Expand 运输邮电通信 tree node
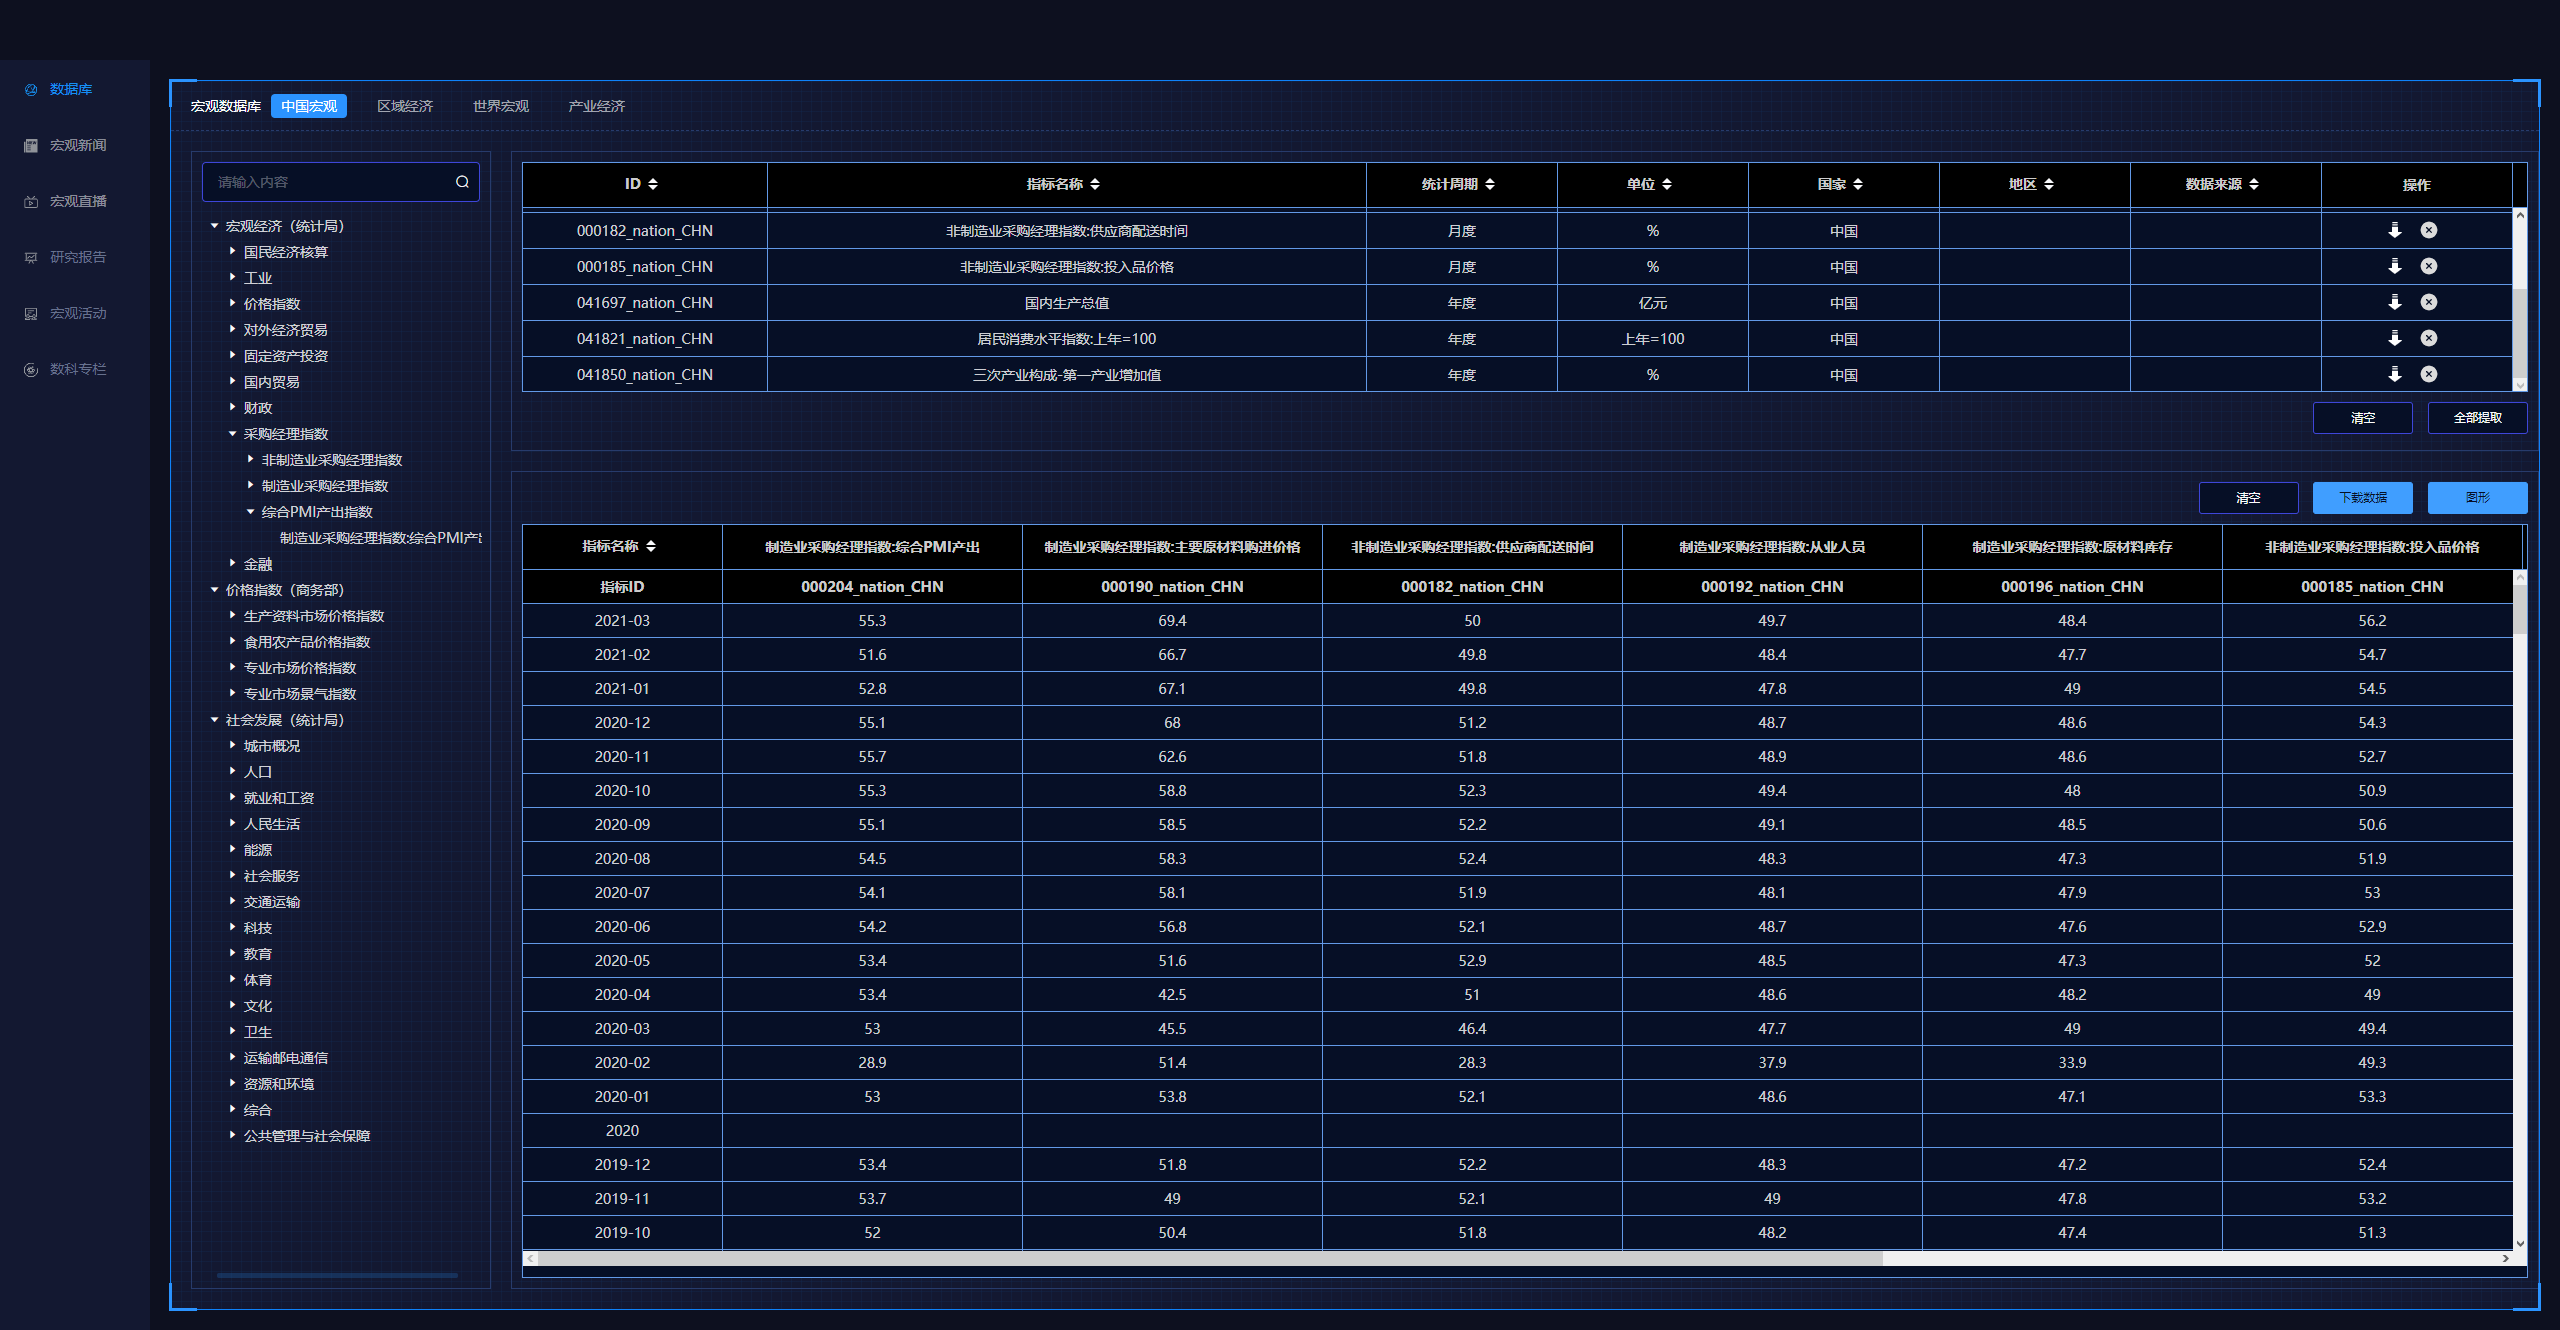Screen dimensions: 2560x1330 (x=232, y=1058)
